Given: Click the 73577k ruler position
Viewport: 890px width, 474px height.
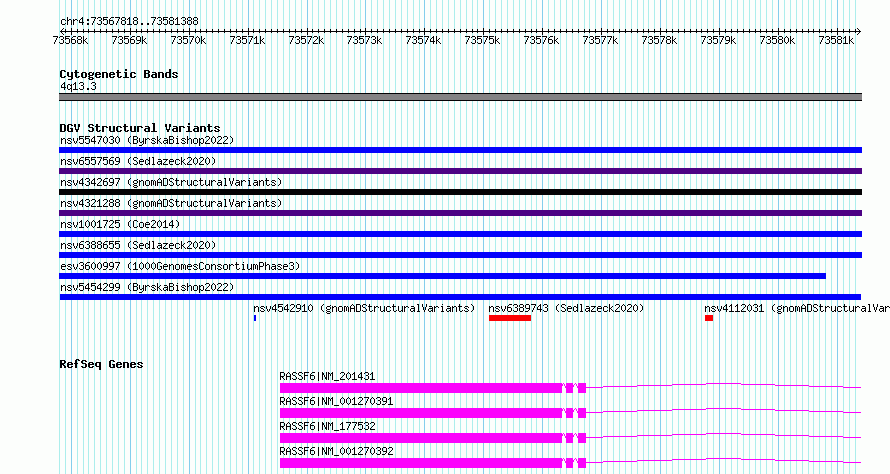Looking at the screenshot, I should tap(601, 40).
